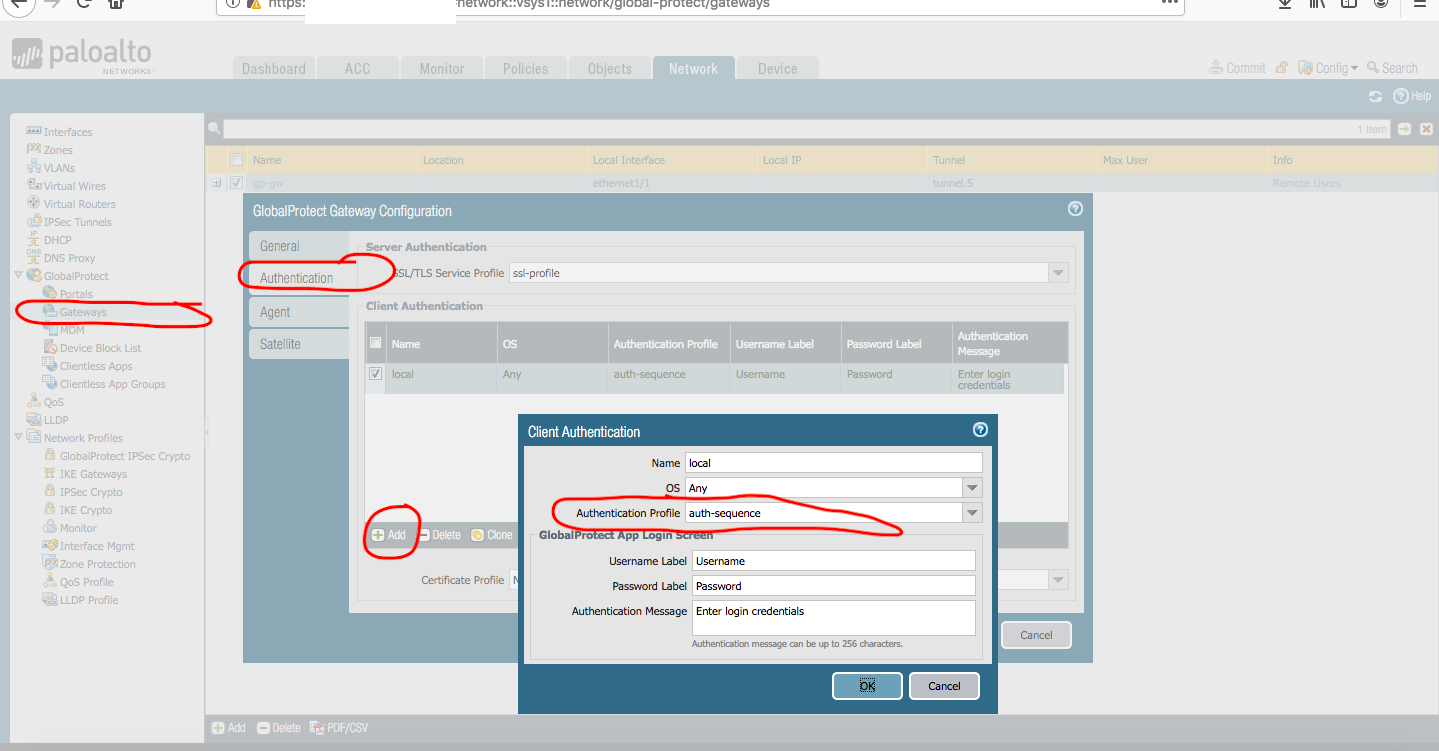Image resolution: width=1439 pixels, height=751 pixels.
Task: Click the Add icon in Client Authentication
Action: 378,535
